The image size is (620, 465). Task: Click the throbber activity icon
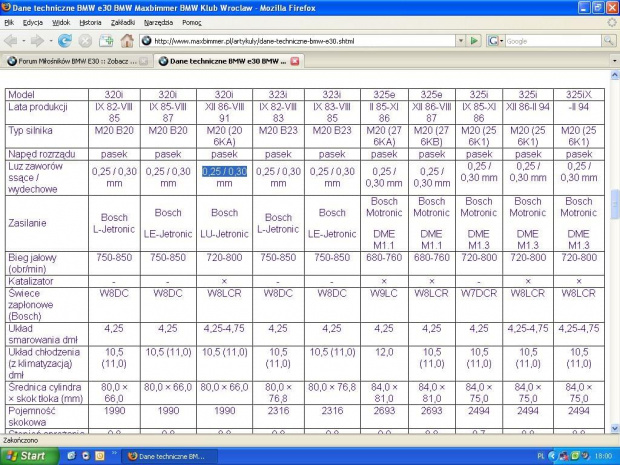point(612,23)
